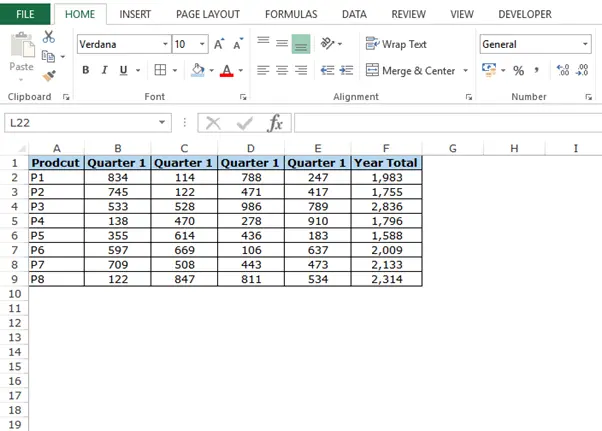Click the Enter checkmark in formula bar
The width and height of the screenshot is (602, 431).
pyautogui.click(x=245, y=123)
